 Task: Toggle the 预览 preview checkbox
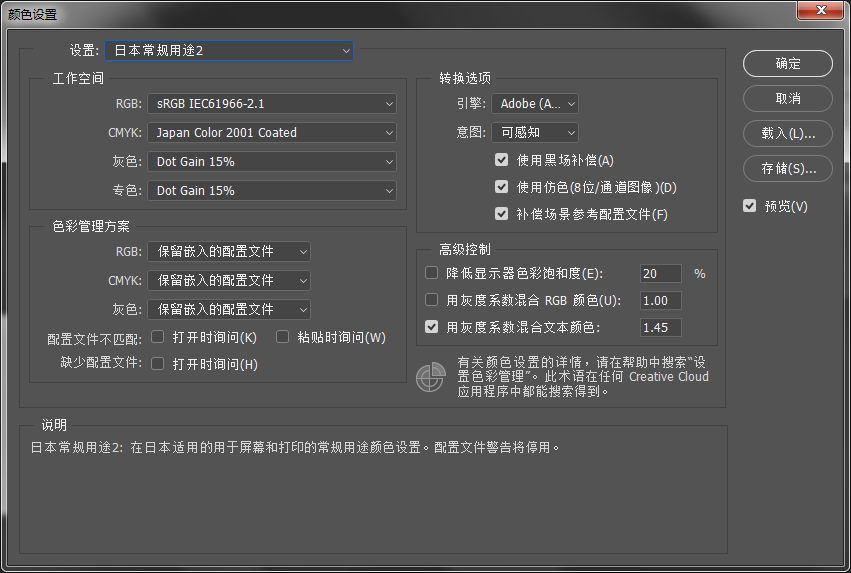pyautogui.click(x=749, y=206)
